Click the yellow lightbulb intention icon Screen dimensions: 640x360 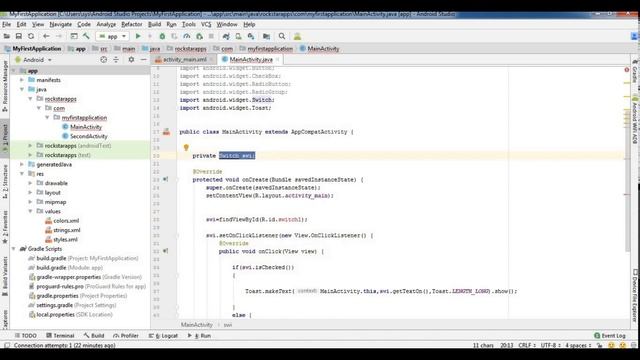tap(186, 147)
